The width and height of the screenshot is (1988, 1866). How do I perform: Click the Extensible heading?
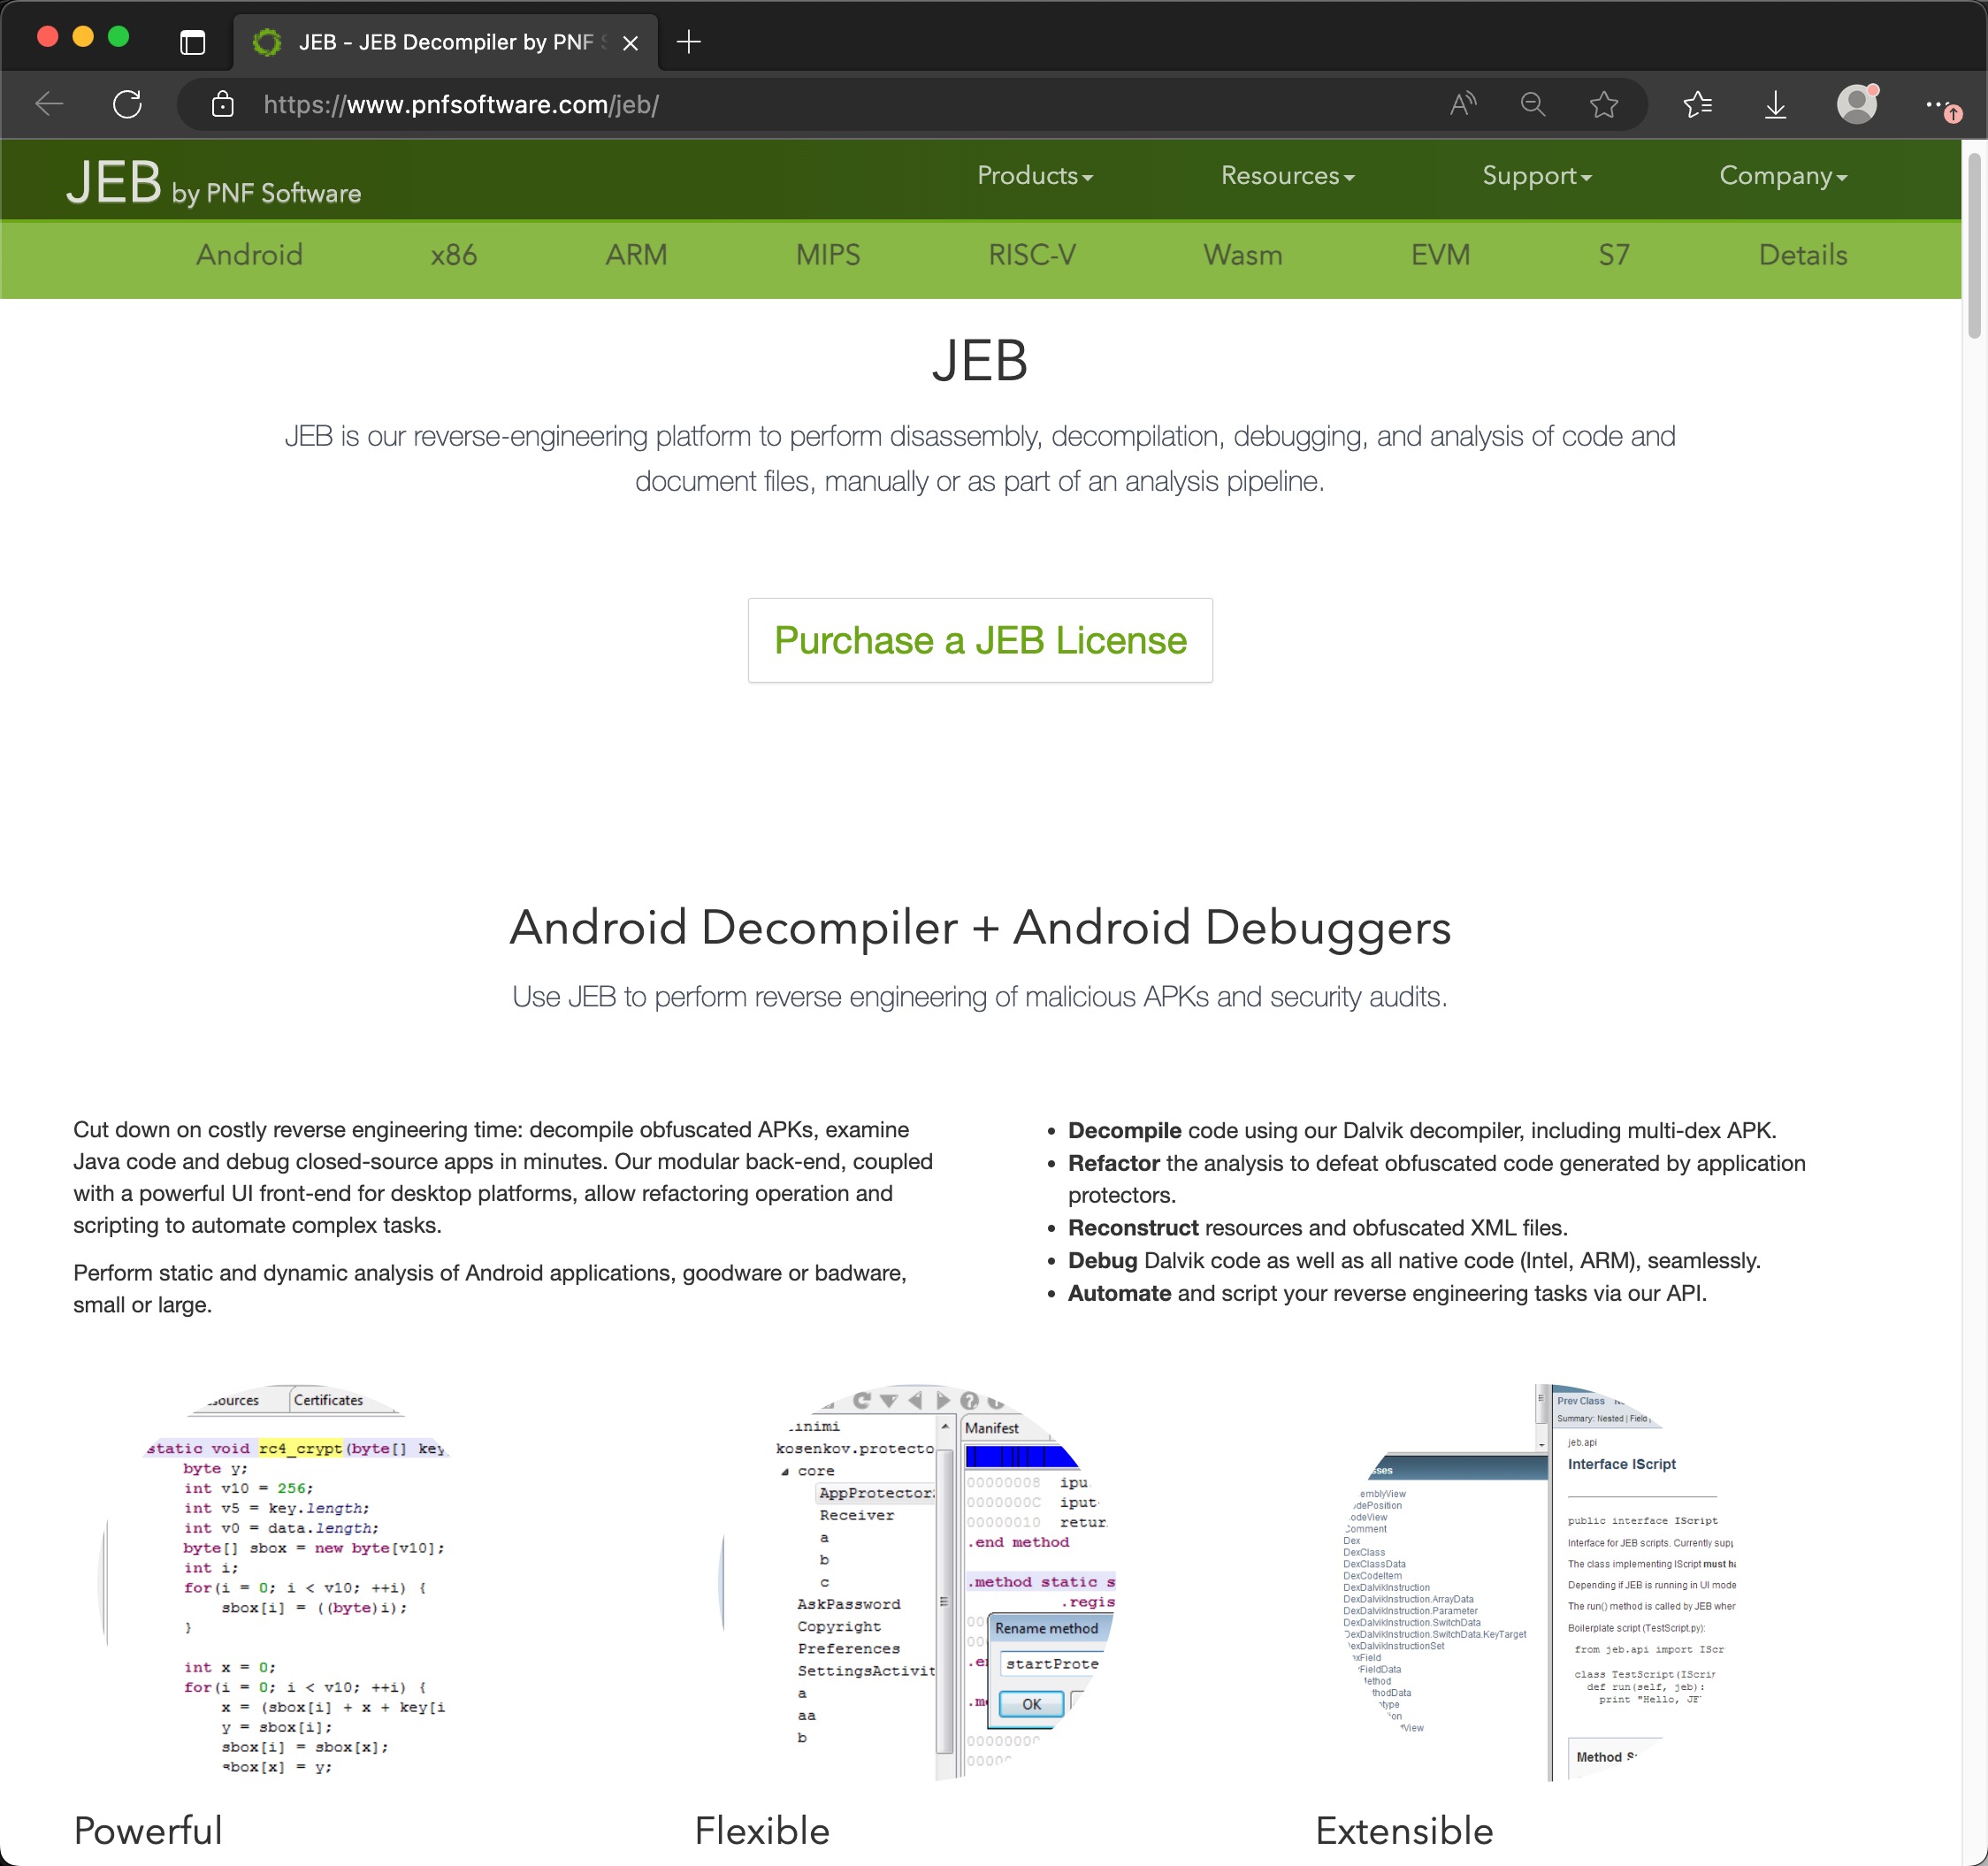point(1404,1830)
